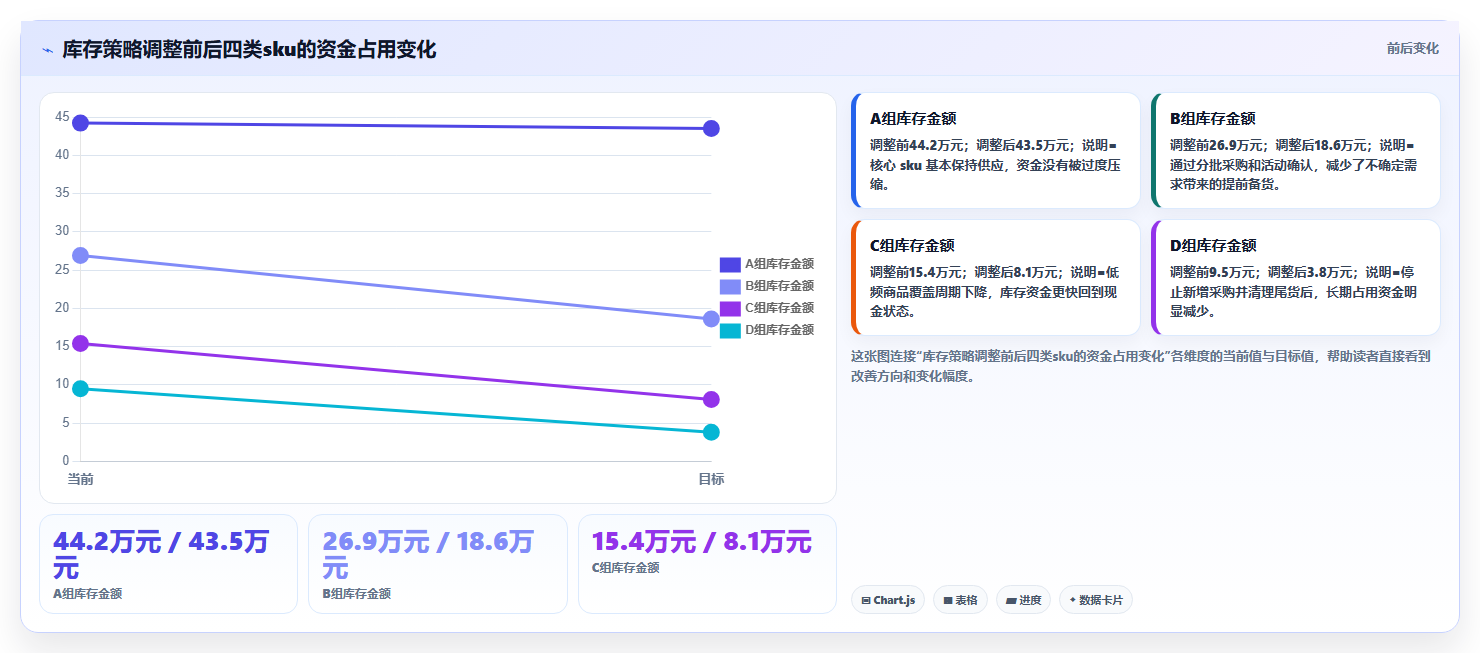Screen dimensions: 1480x653
Task: Click A组 data point at 目标
Action: click(711, 128)
